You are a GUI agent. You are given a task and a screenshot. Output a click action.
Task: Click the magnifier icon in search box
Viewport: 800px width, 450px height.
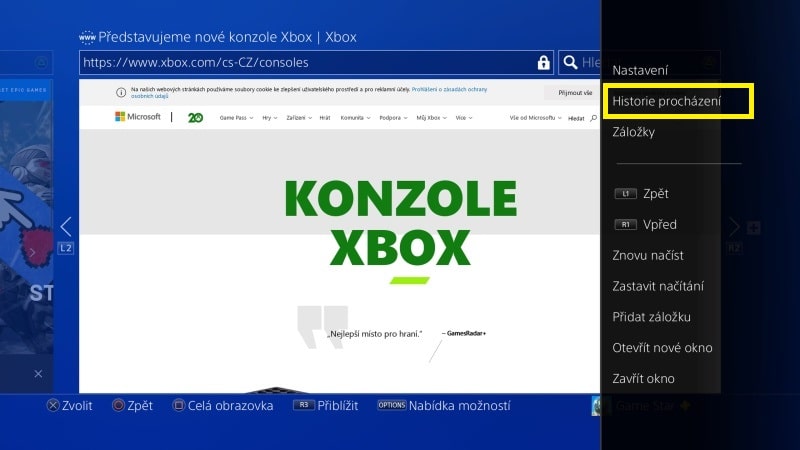click(x=570, y=62)
